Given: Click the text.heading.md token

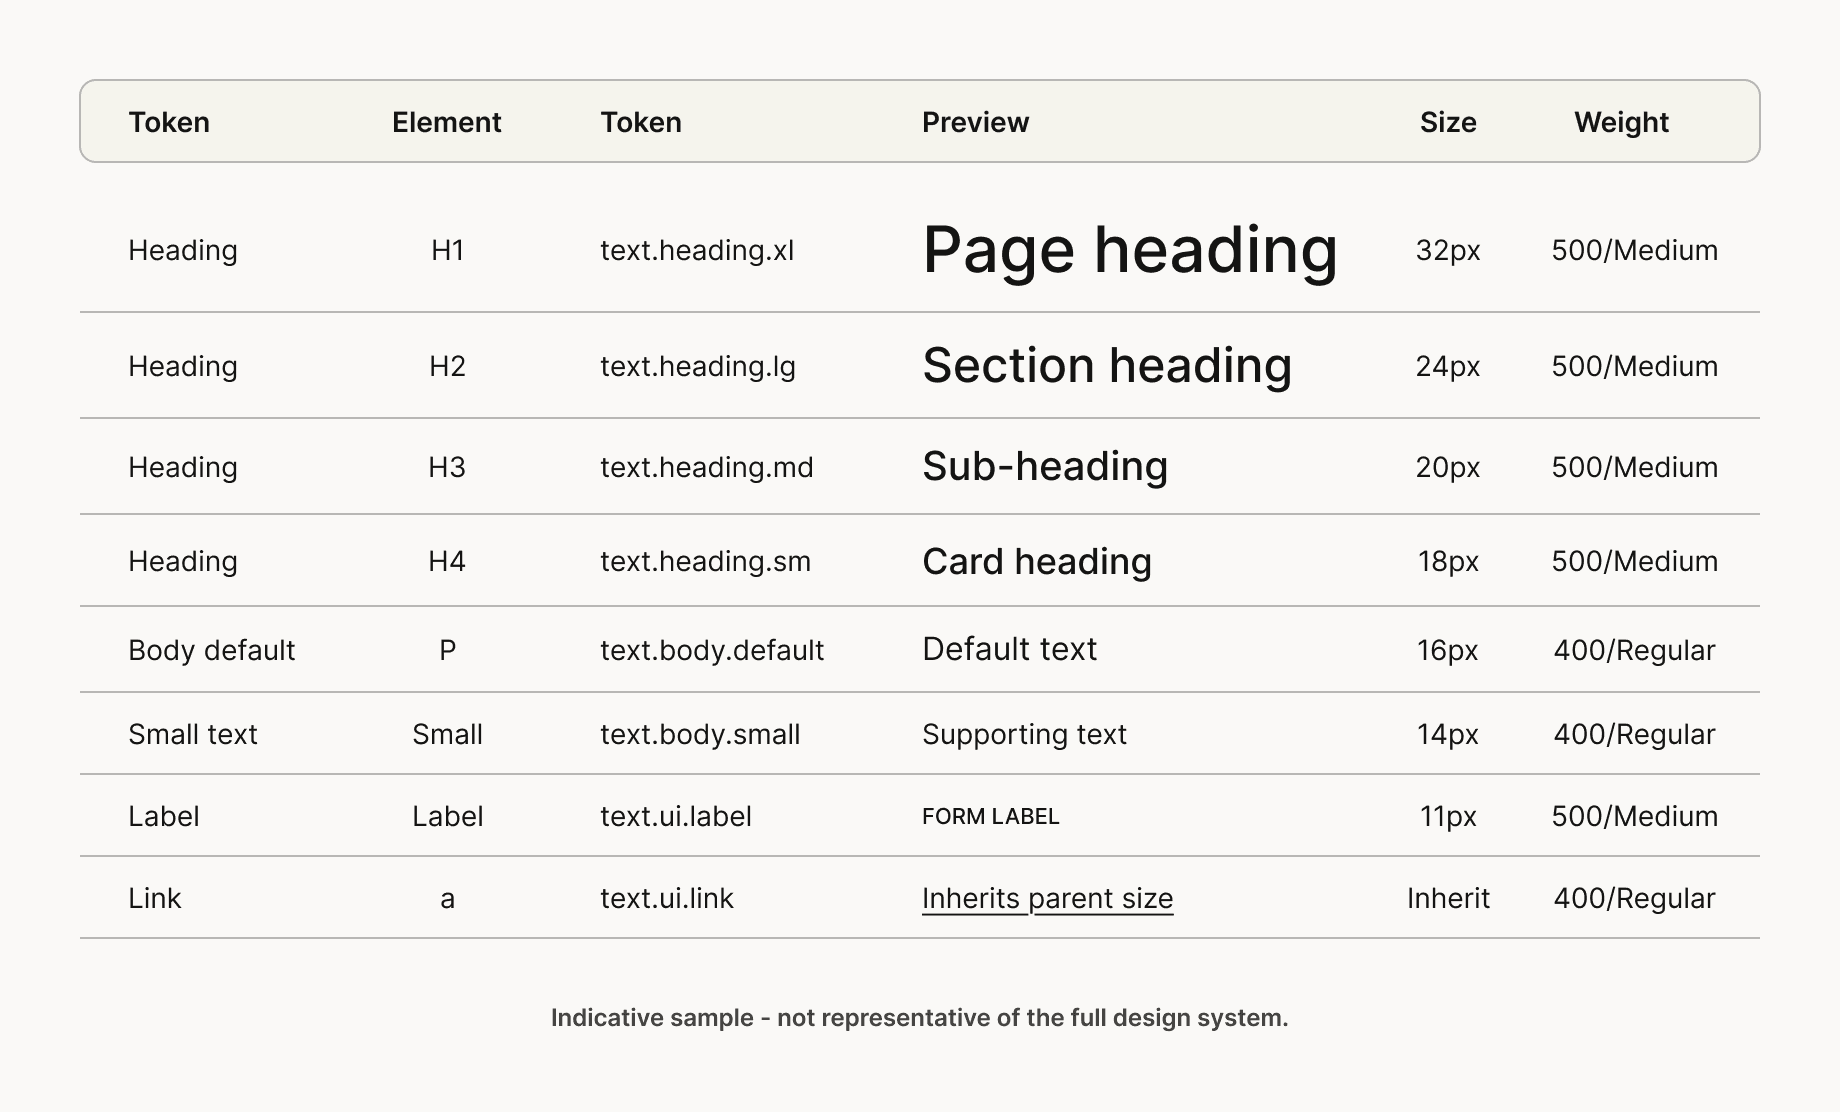Looking at the screenshot, I should [x=707, y=467].
